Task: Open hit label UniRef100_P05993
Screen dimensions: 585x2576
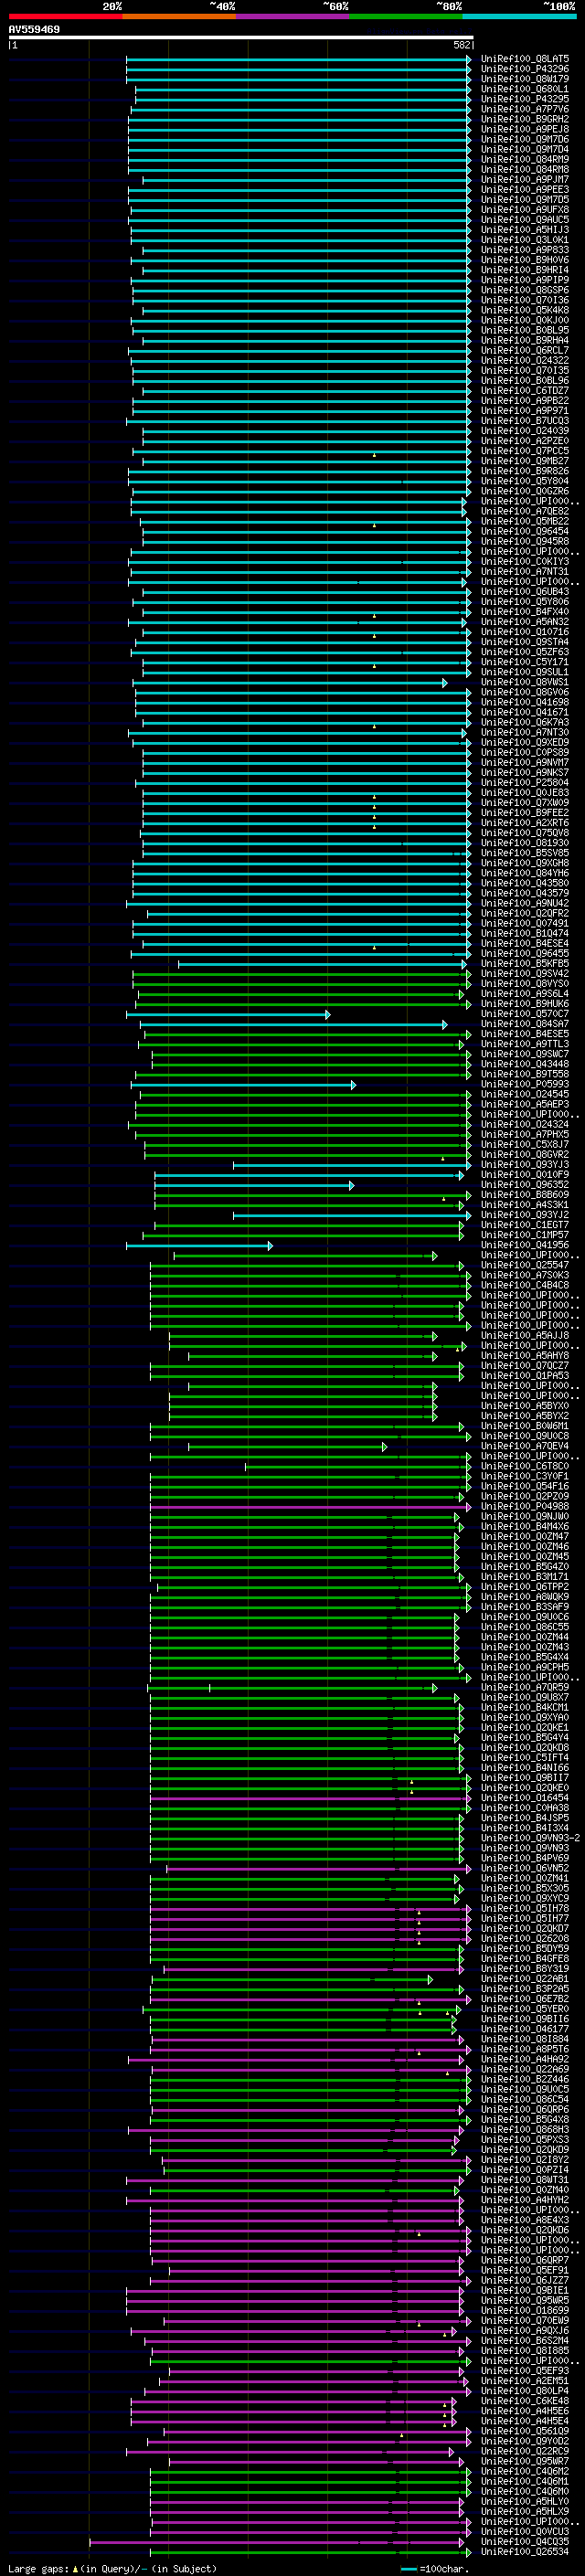Action: [525, 1084]
